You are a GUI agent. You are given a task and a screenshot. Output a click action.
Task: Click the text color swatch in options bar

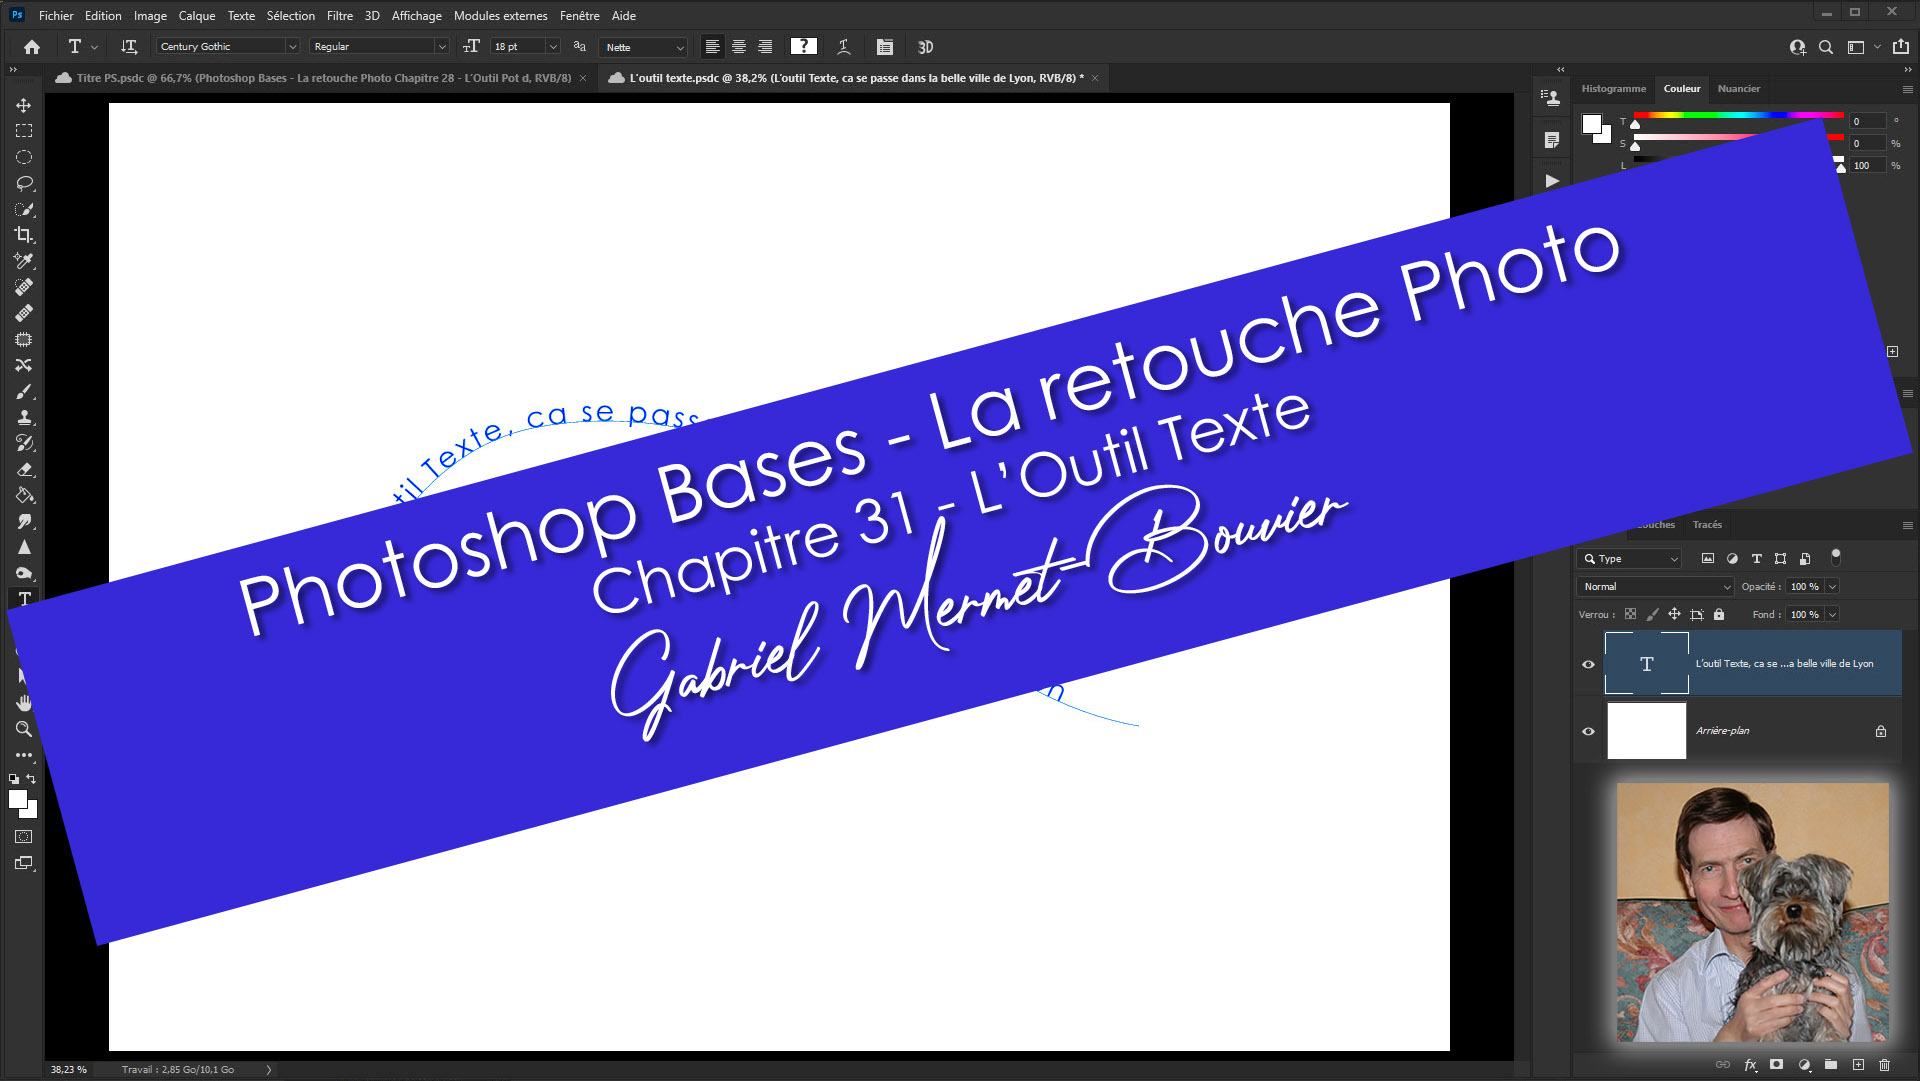(803, 47)
